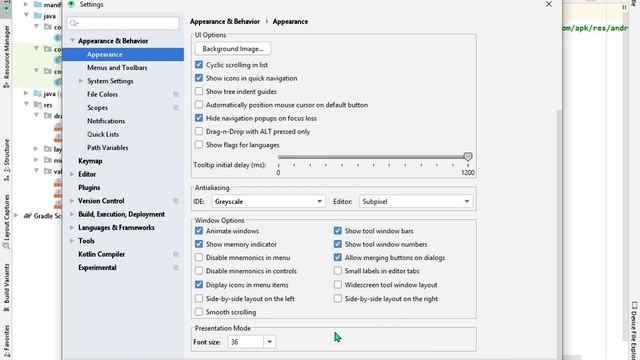Toggle Cyclic scrolling in list checkbox
Viewport: 640px width, 360px height.
(x=199, y=64)
